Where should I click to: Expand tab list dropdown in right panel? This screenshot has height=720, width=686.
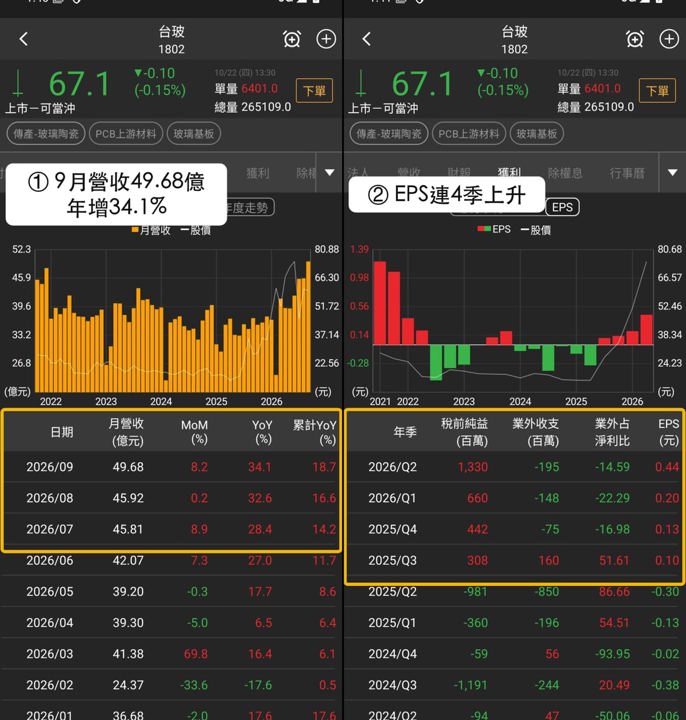pos(673,173)
